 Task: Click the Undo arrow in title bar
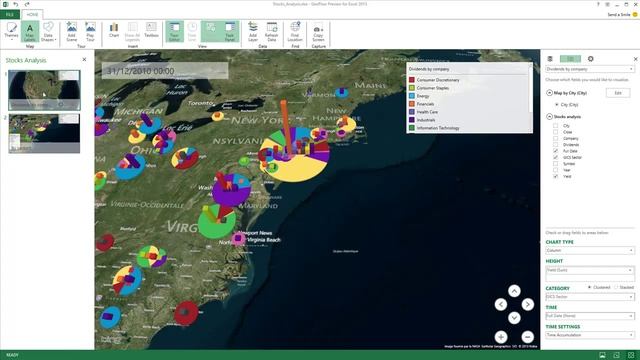16,4
